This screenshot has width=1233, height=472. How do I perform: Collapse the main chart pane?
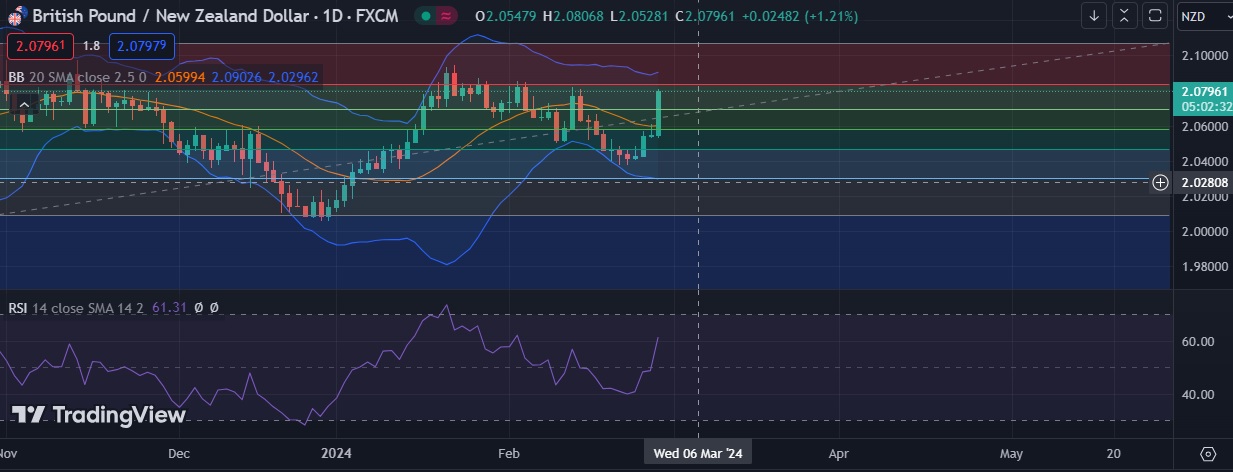click(x=1125, y=16)
